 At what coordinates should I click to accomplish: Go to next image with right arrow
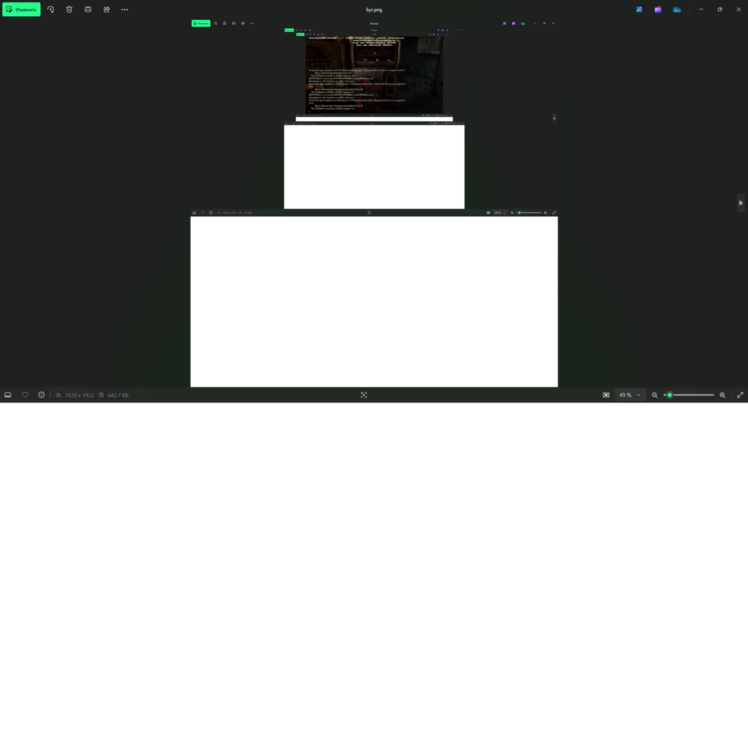(741, 203)
